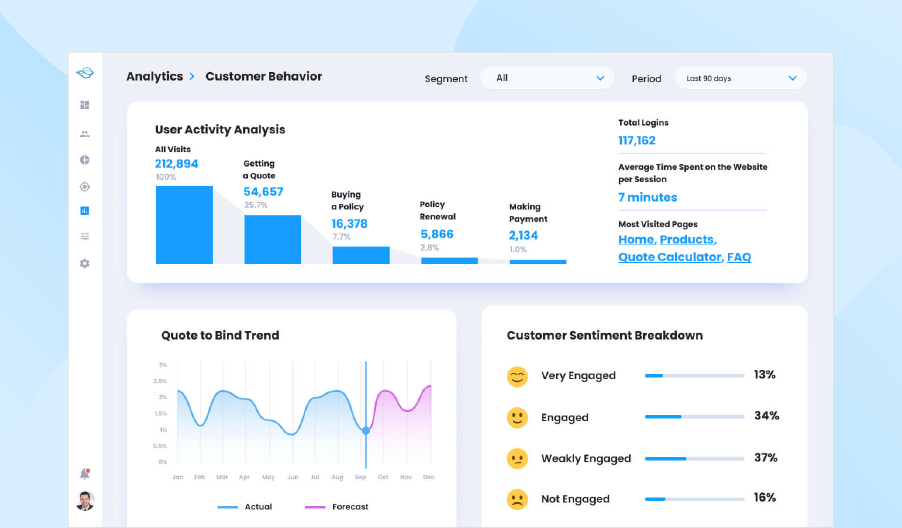
Task: Open the filter sliders icon in sidebar
Action: (85, 237)
